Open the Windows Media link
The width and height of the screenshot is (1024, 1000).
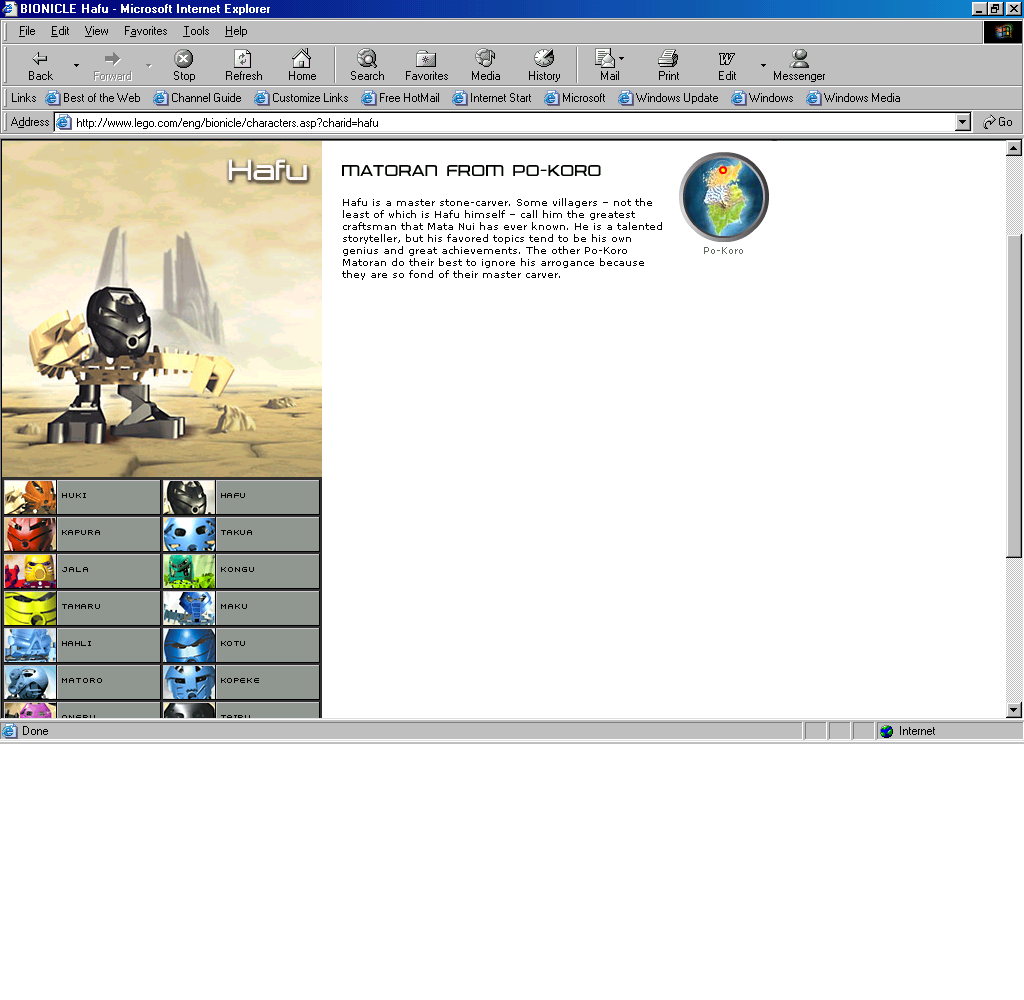point(853,98)
